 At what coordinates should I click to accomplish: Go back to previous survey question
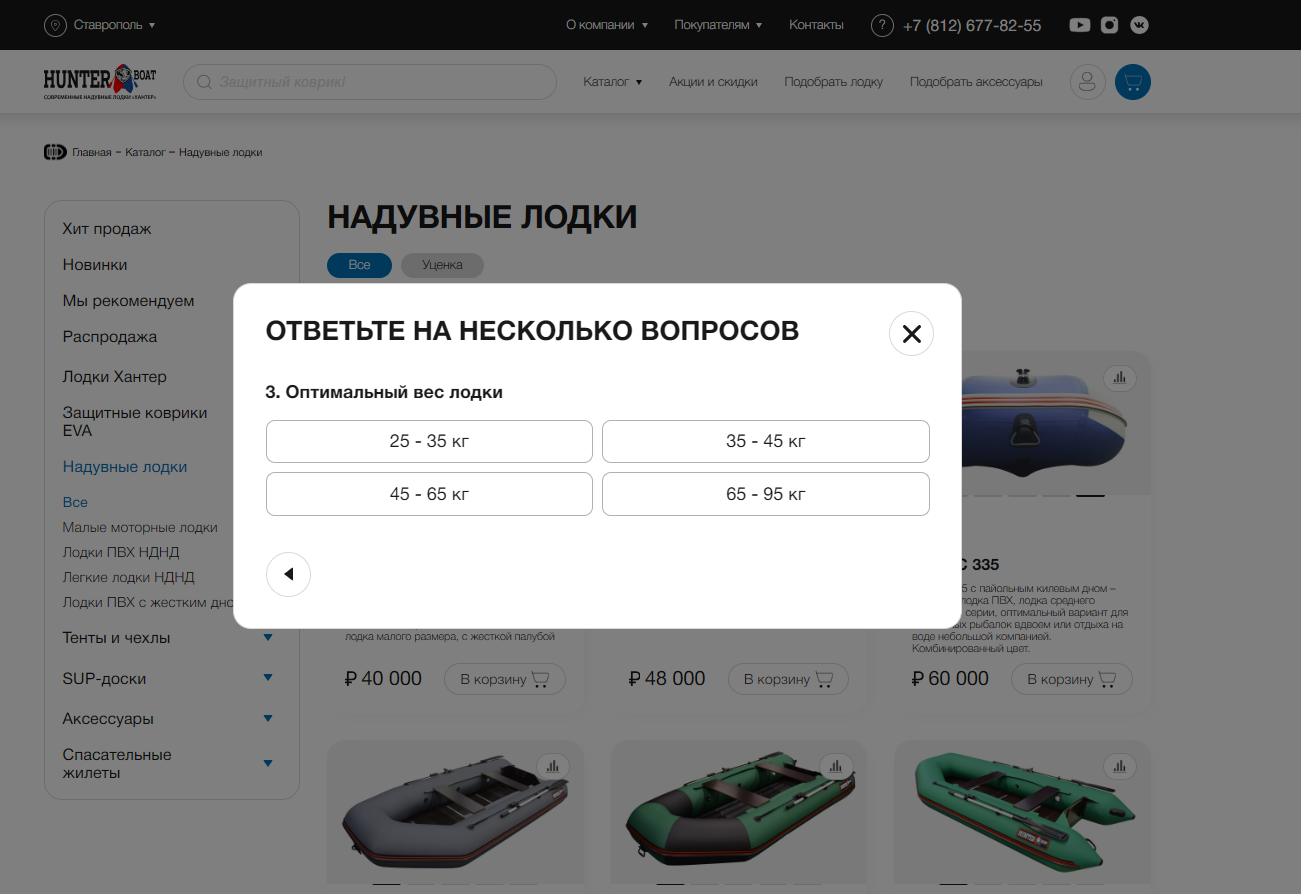tap(288, 574)
